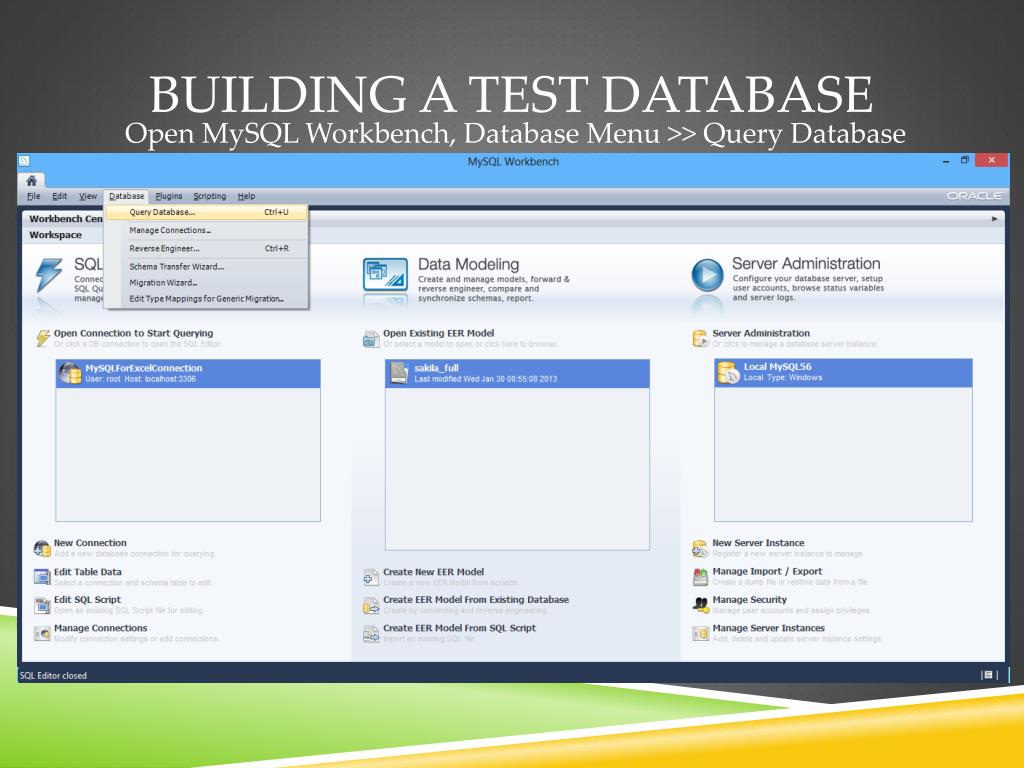Image resolution: width=1024 pixels, height=768 pixels.
Task: Click the Open Existing EER Model icon
Action: point(371,339)
